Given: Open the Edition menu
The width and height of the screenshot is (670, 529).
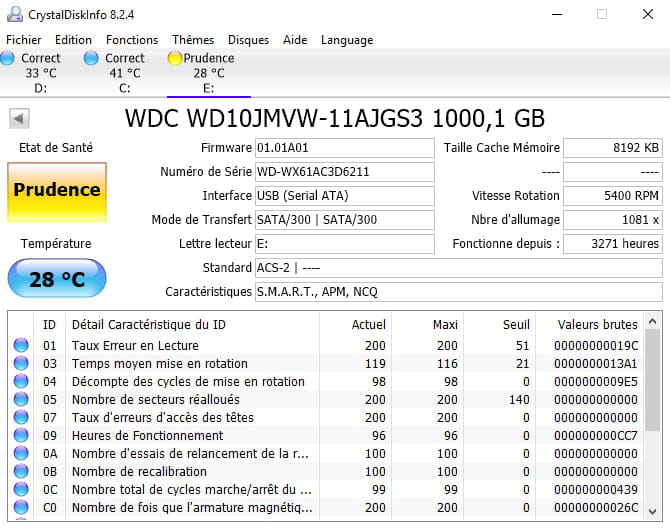Looking at the screenshot, I should tap(73, 40).
